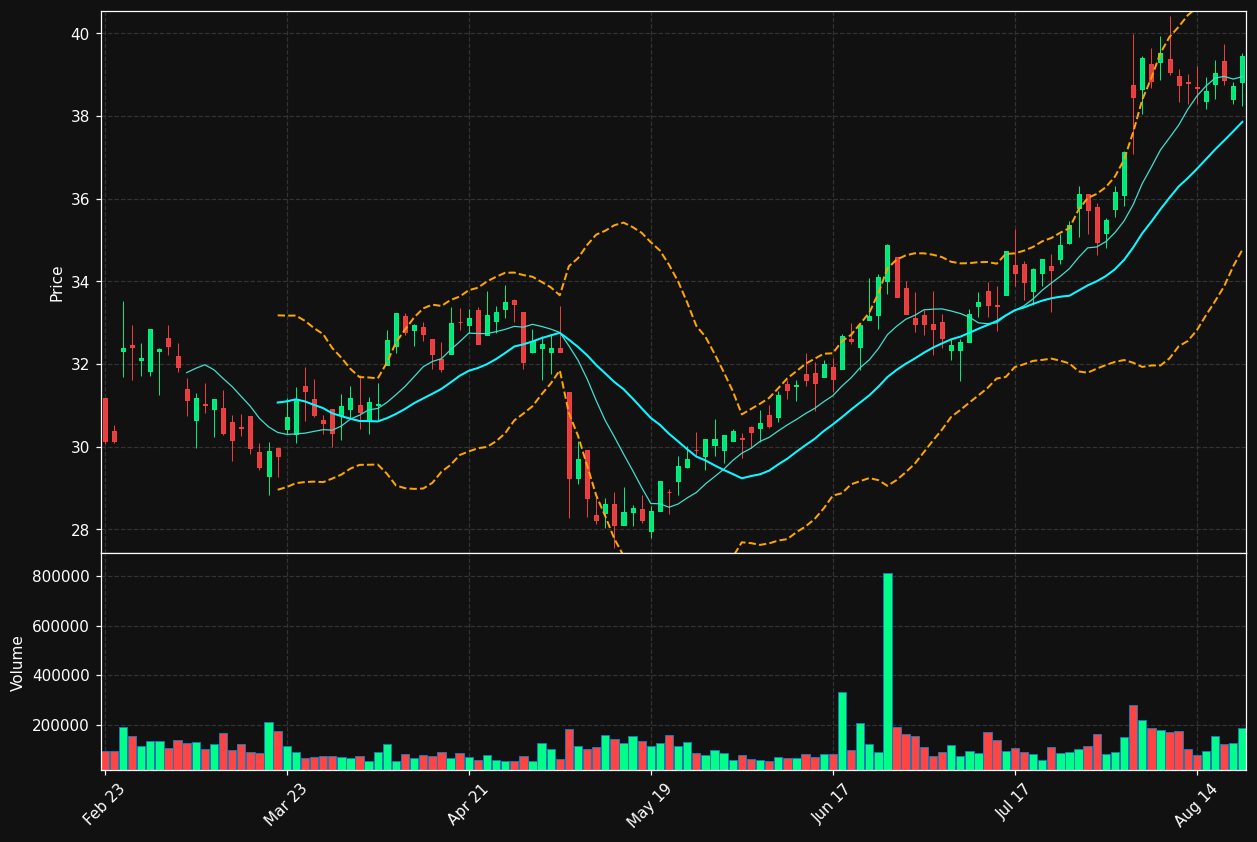This screenshot has width=1257, height=842.
Task: Select the 40 price tick label
Action: [79, 34]
